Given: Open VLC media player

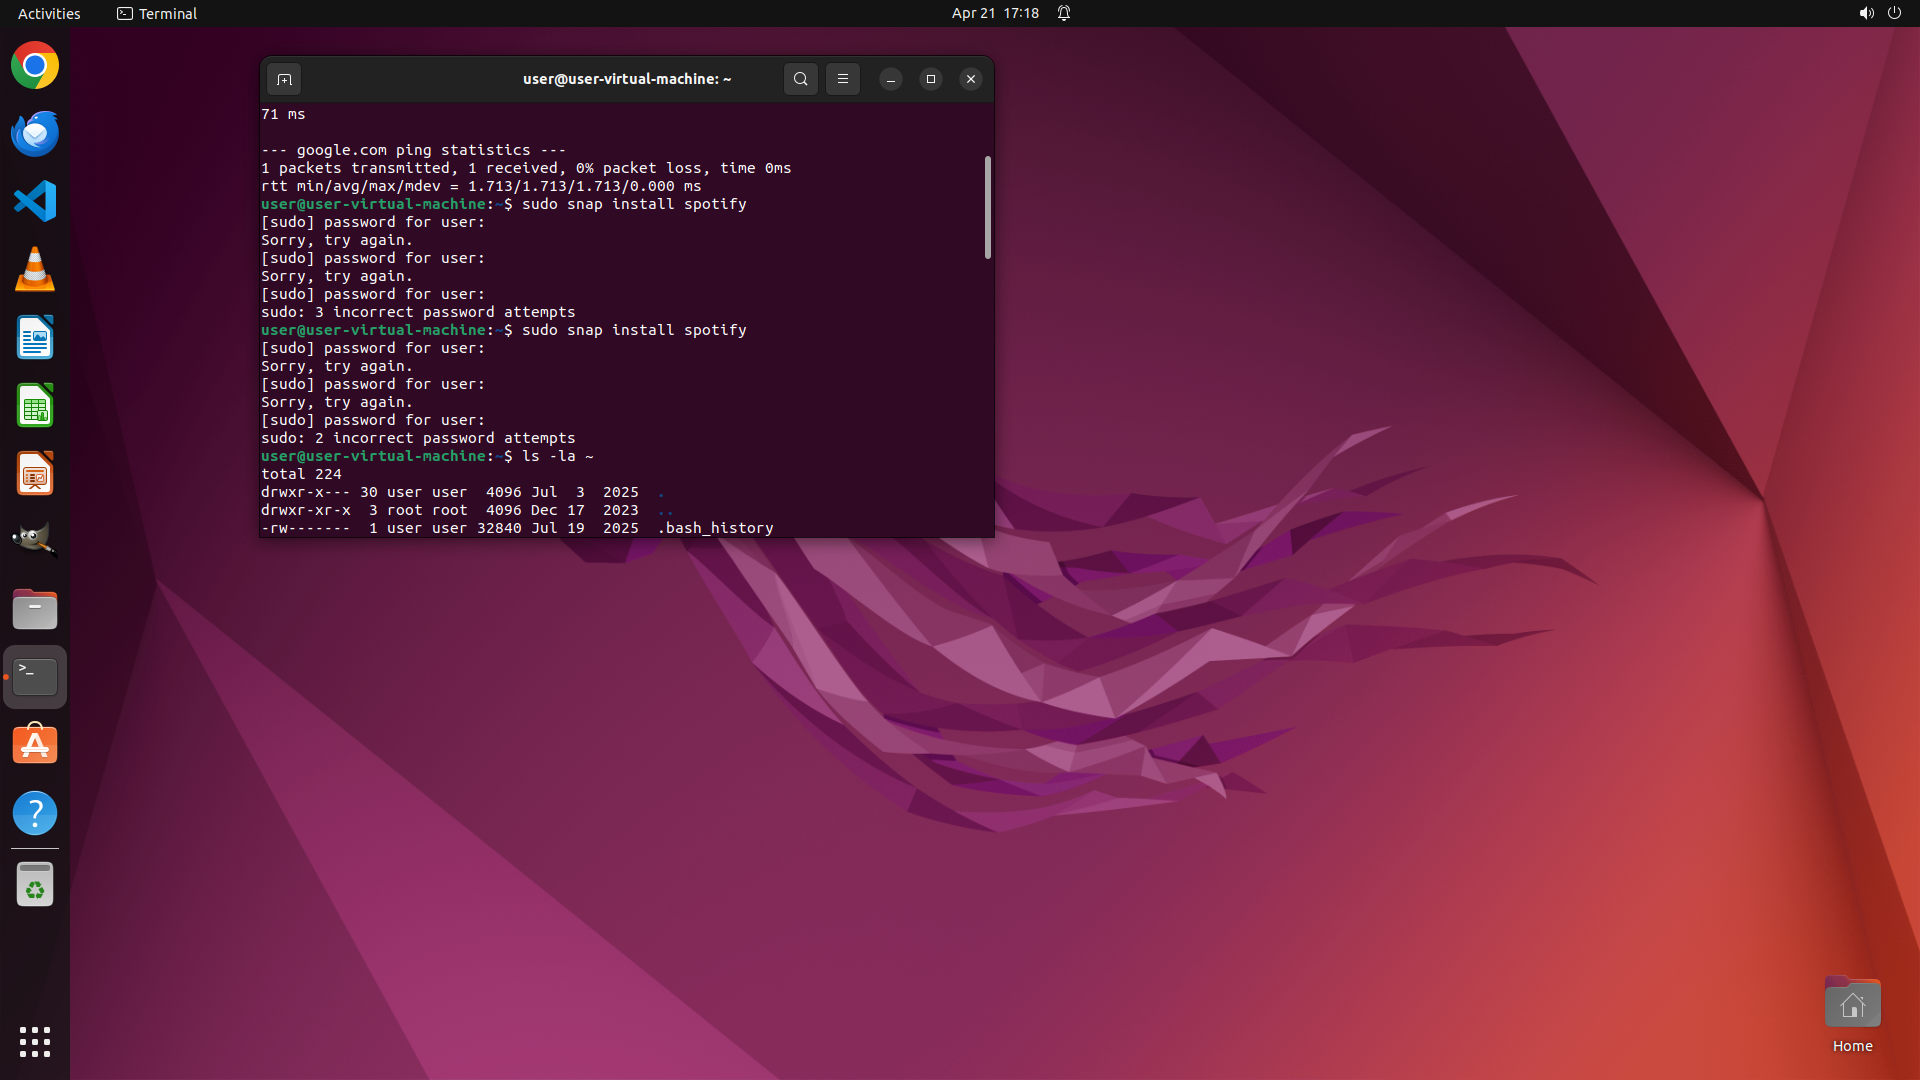Looking at the screenshot, I should pos(35,270).
